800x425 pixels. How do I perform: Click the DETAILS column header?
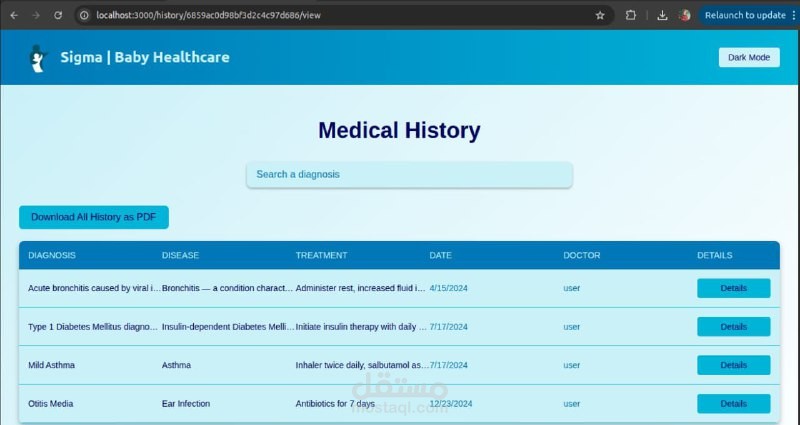(715, 255)
